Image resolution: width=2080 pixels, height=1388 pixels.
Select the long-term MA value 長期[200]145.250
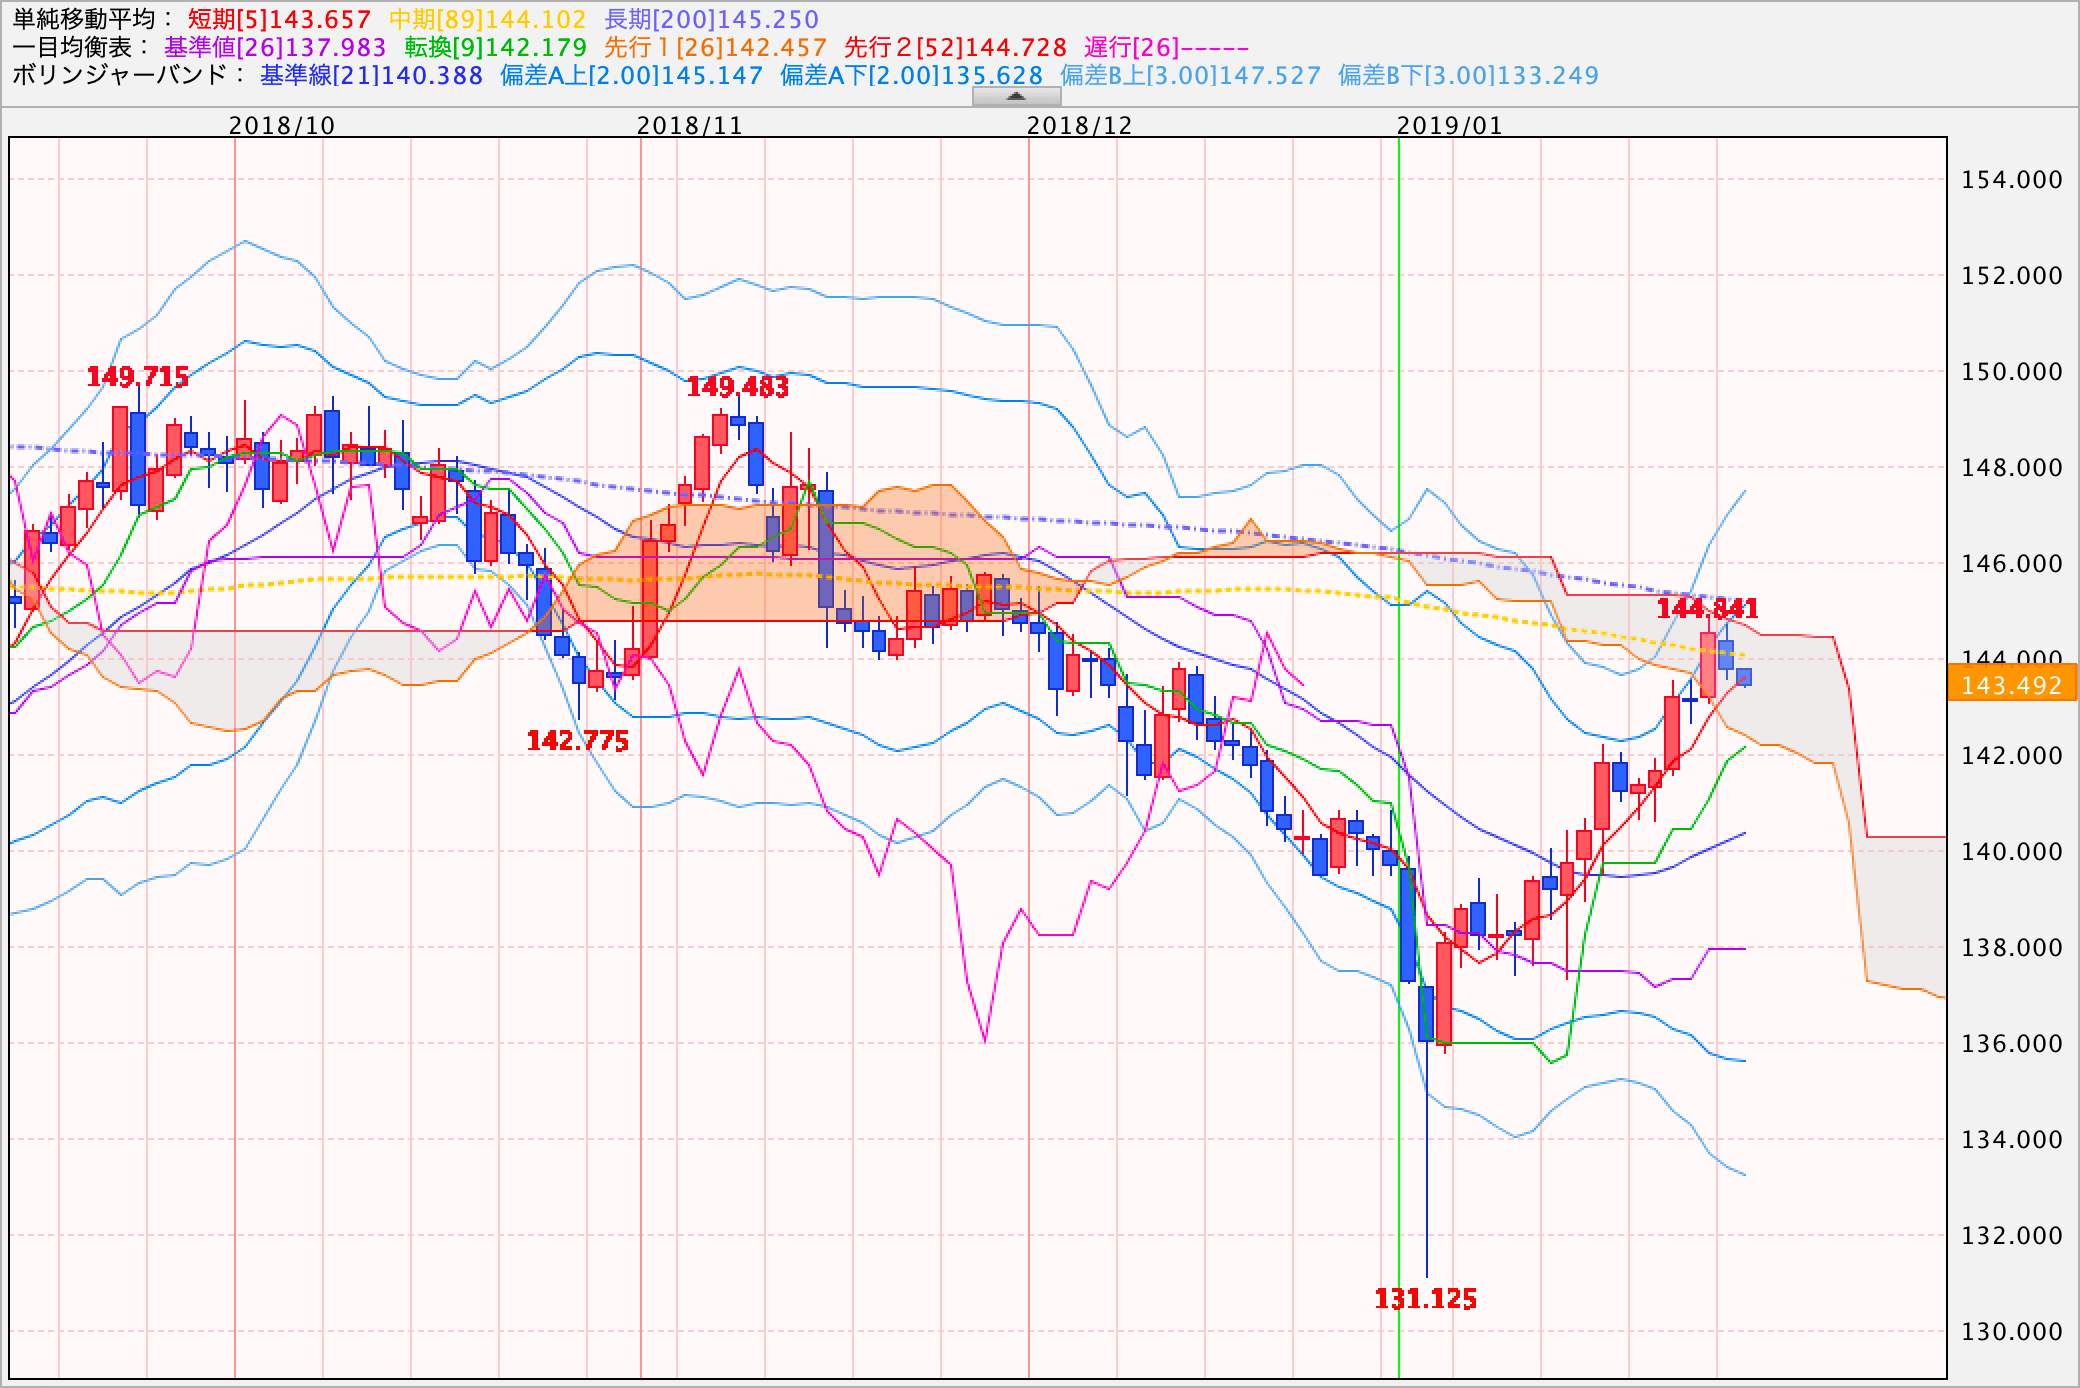tap(711, 20)
